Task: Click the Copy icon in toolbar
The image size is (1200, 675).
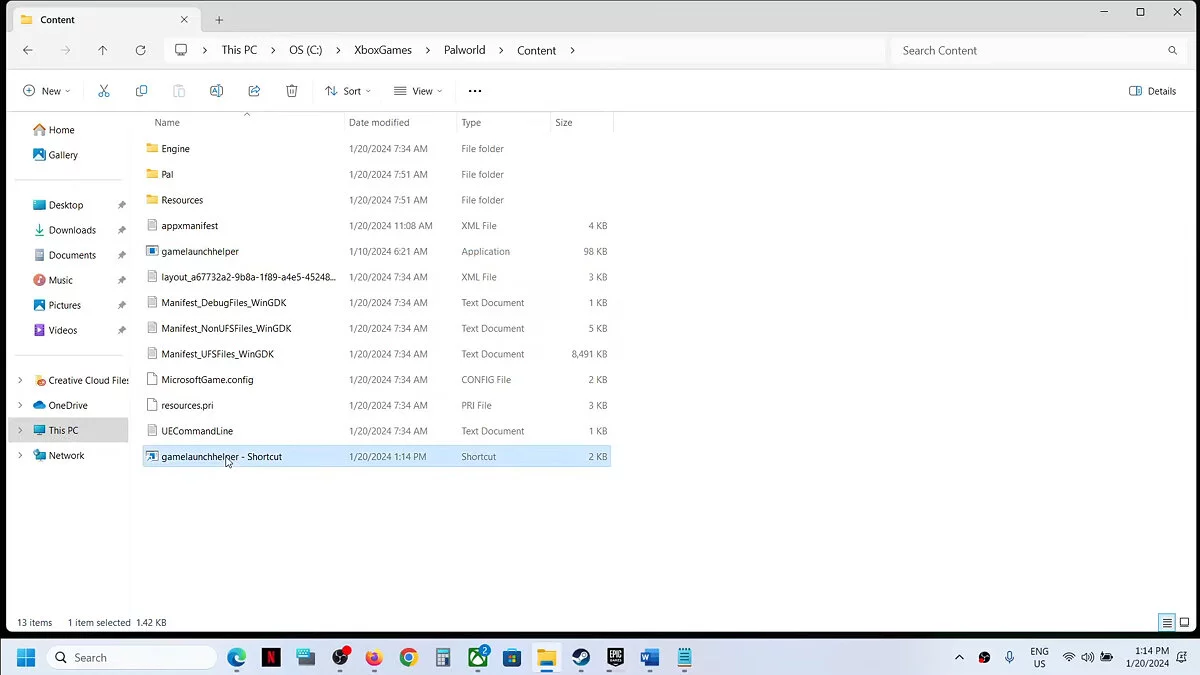Action: 141,91
